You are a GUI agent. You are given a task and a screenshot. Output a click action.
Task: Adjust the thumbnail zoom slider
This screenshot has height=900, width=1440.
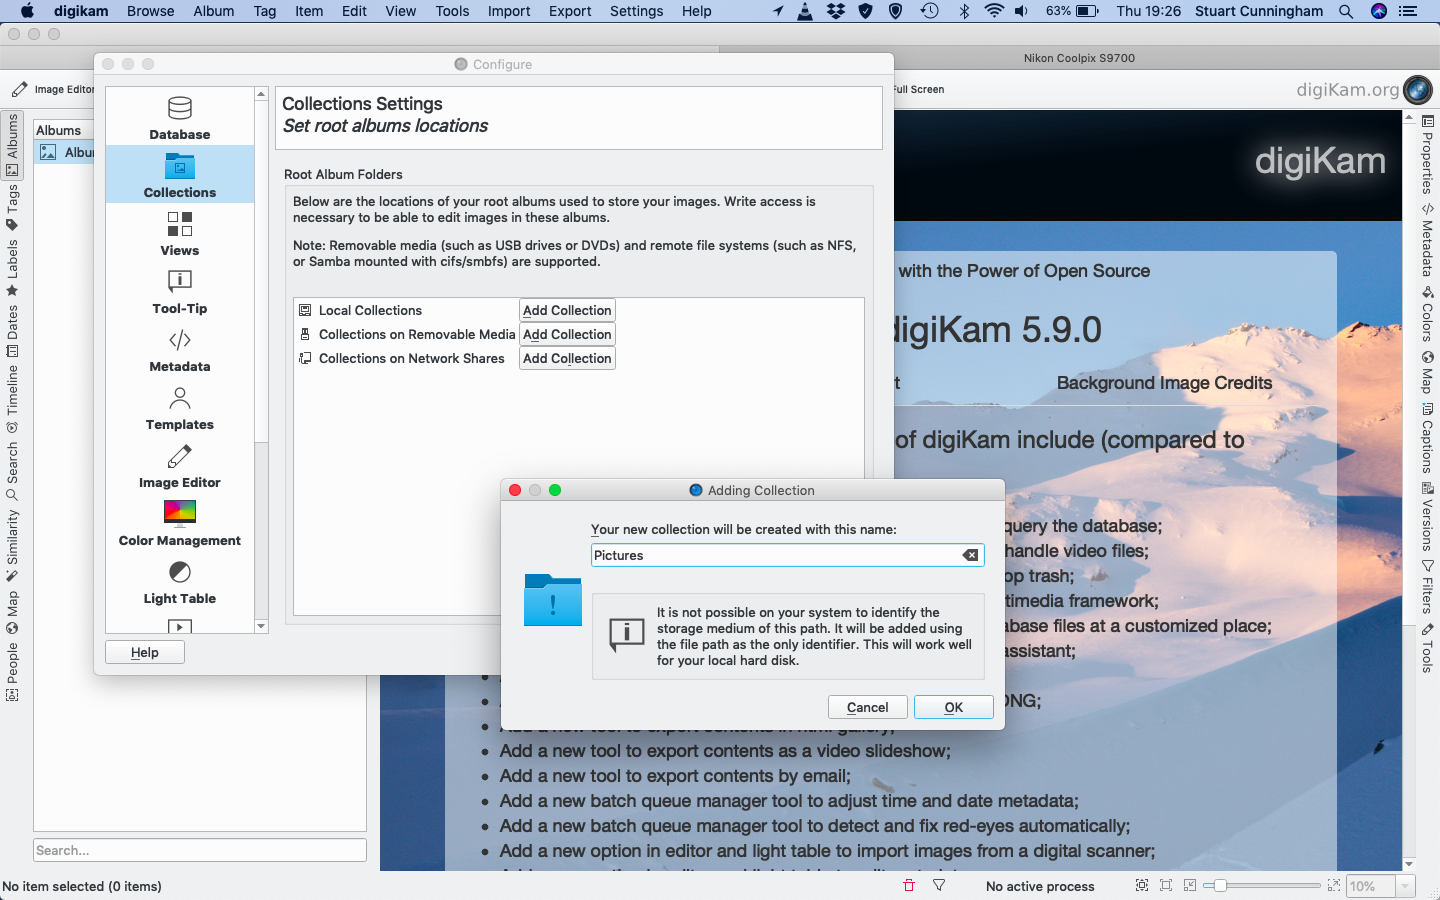click(x=1220, y=886)
